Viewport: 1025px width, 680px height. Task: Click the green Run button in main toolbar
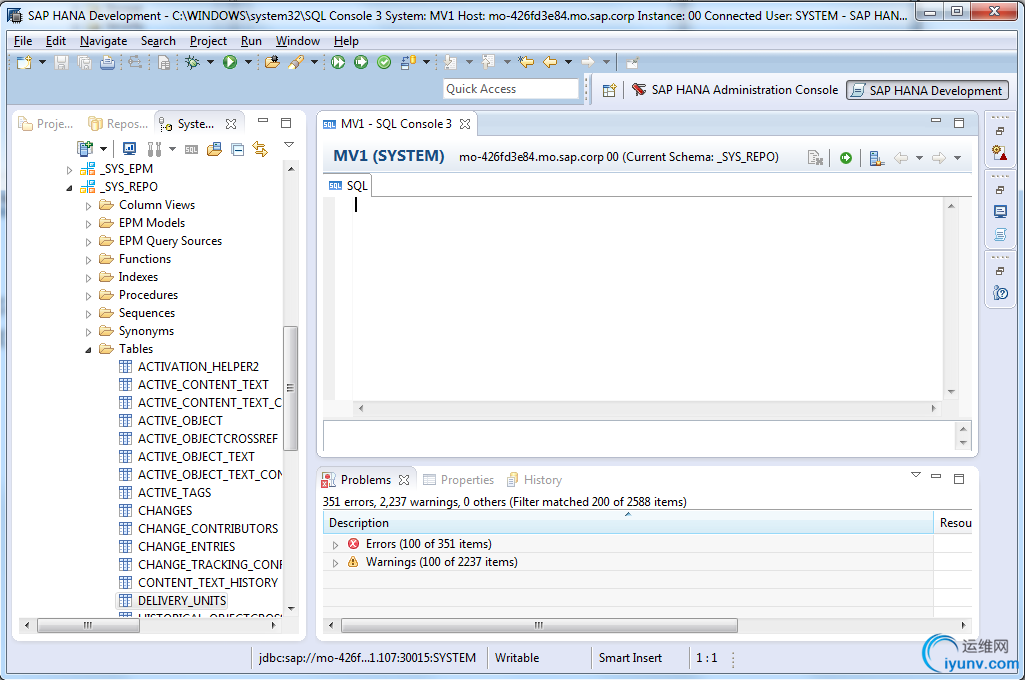(x=230, y=62)
